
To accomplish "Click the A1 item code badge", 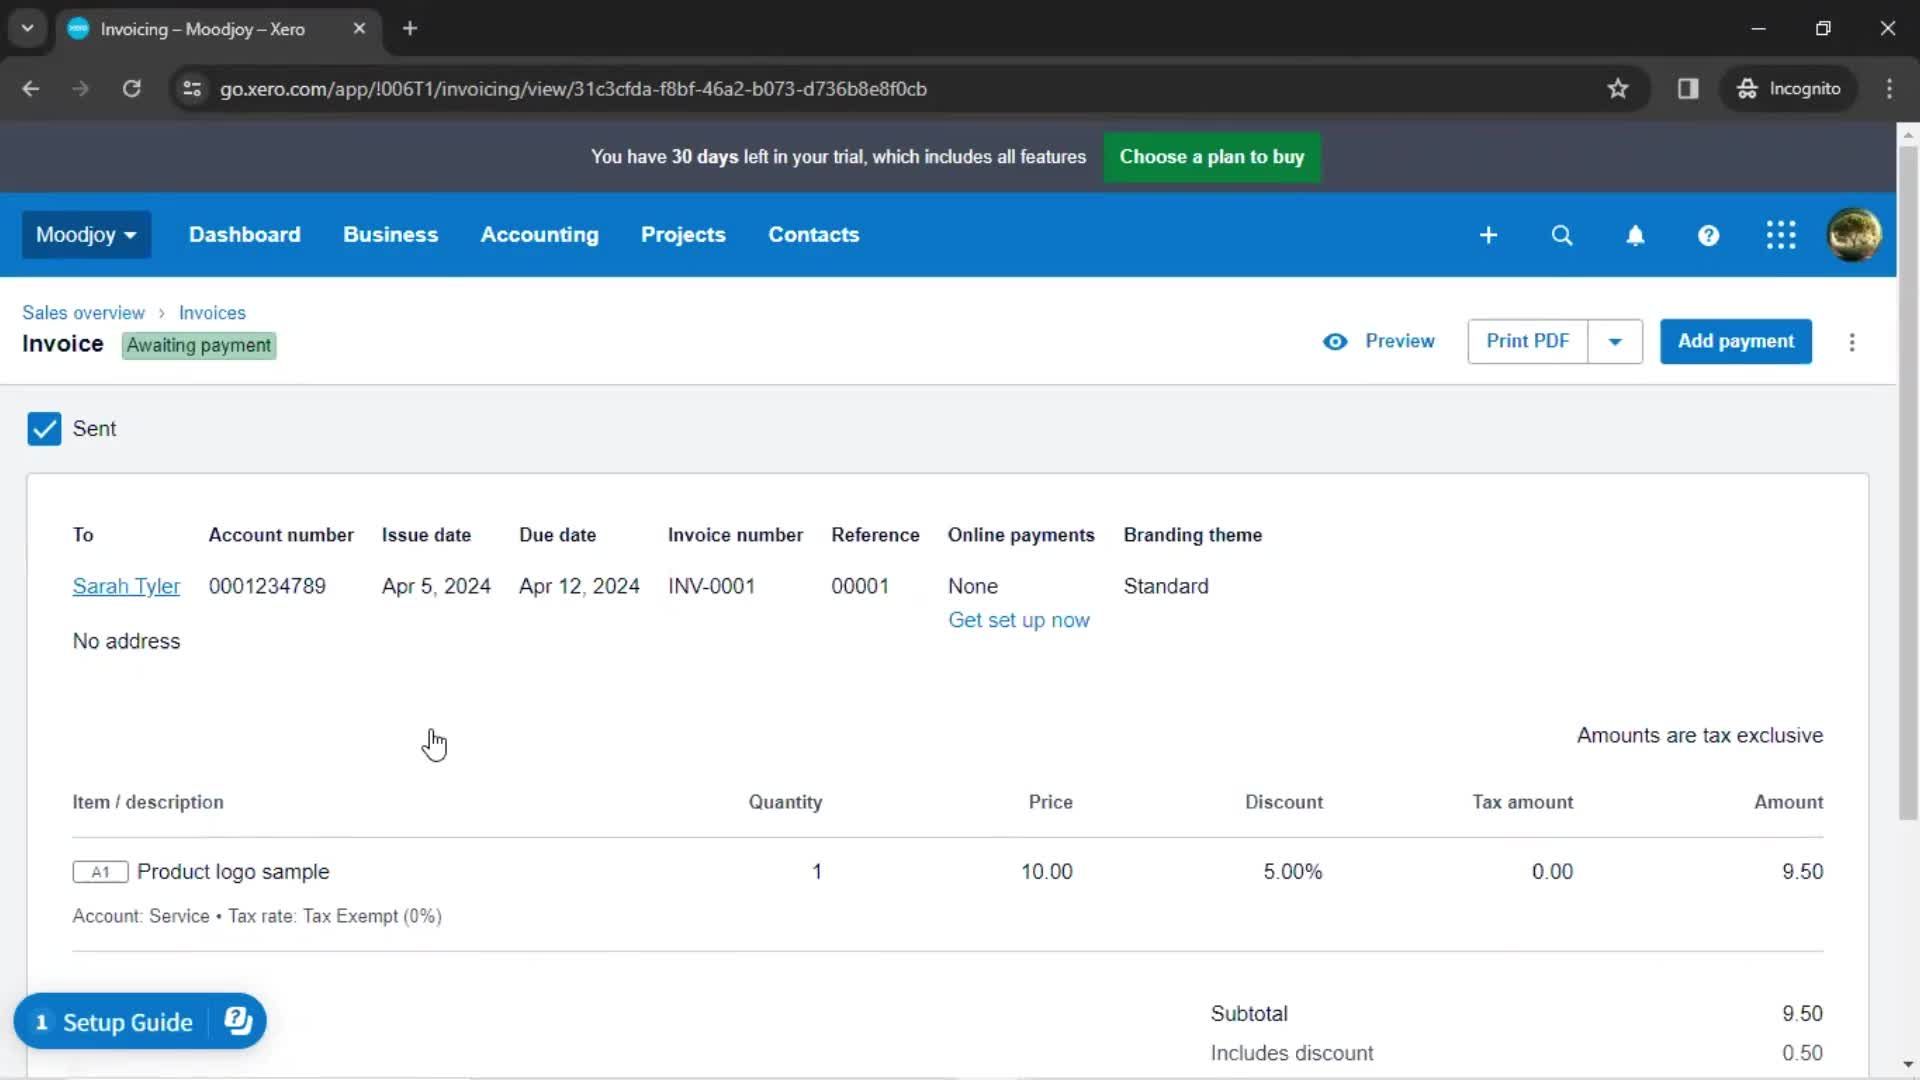I will pos(100,872).
